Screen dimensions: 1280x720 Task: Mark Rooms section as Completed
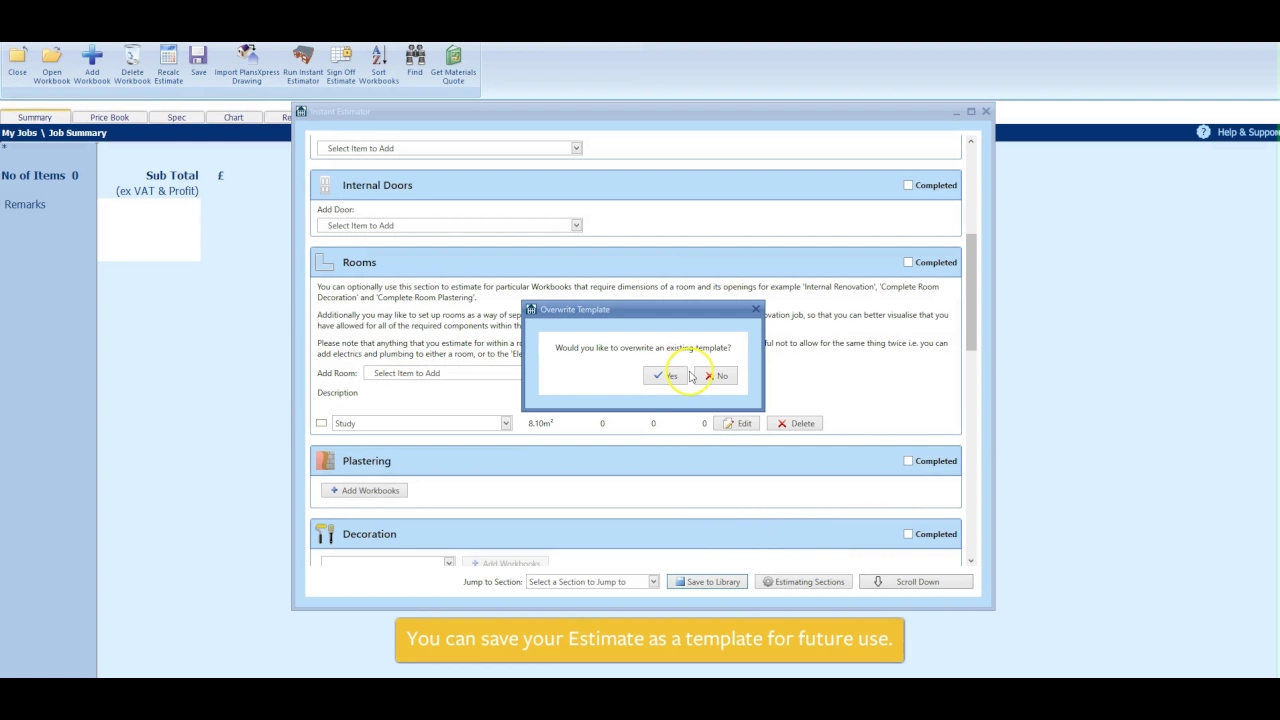[908, 262]
